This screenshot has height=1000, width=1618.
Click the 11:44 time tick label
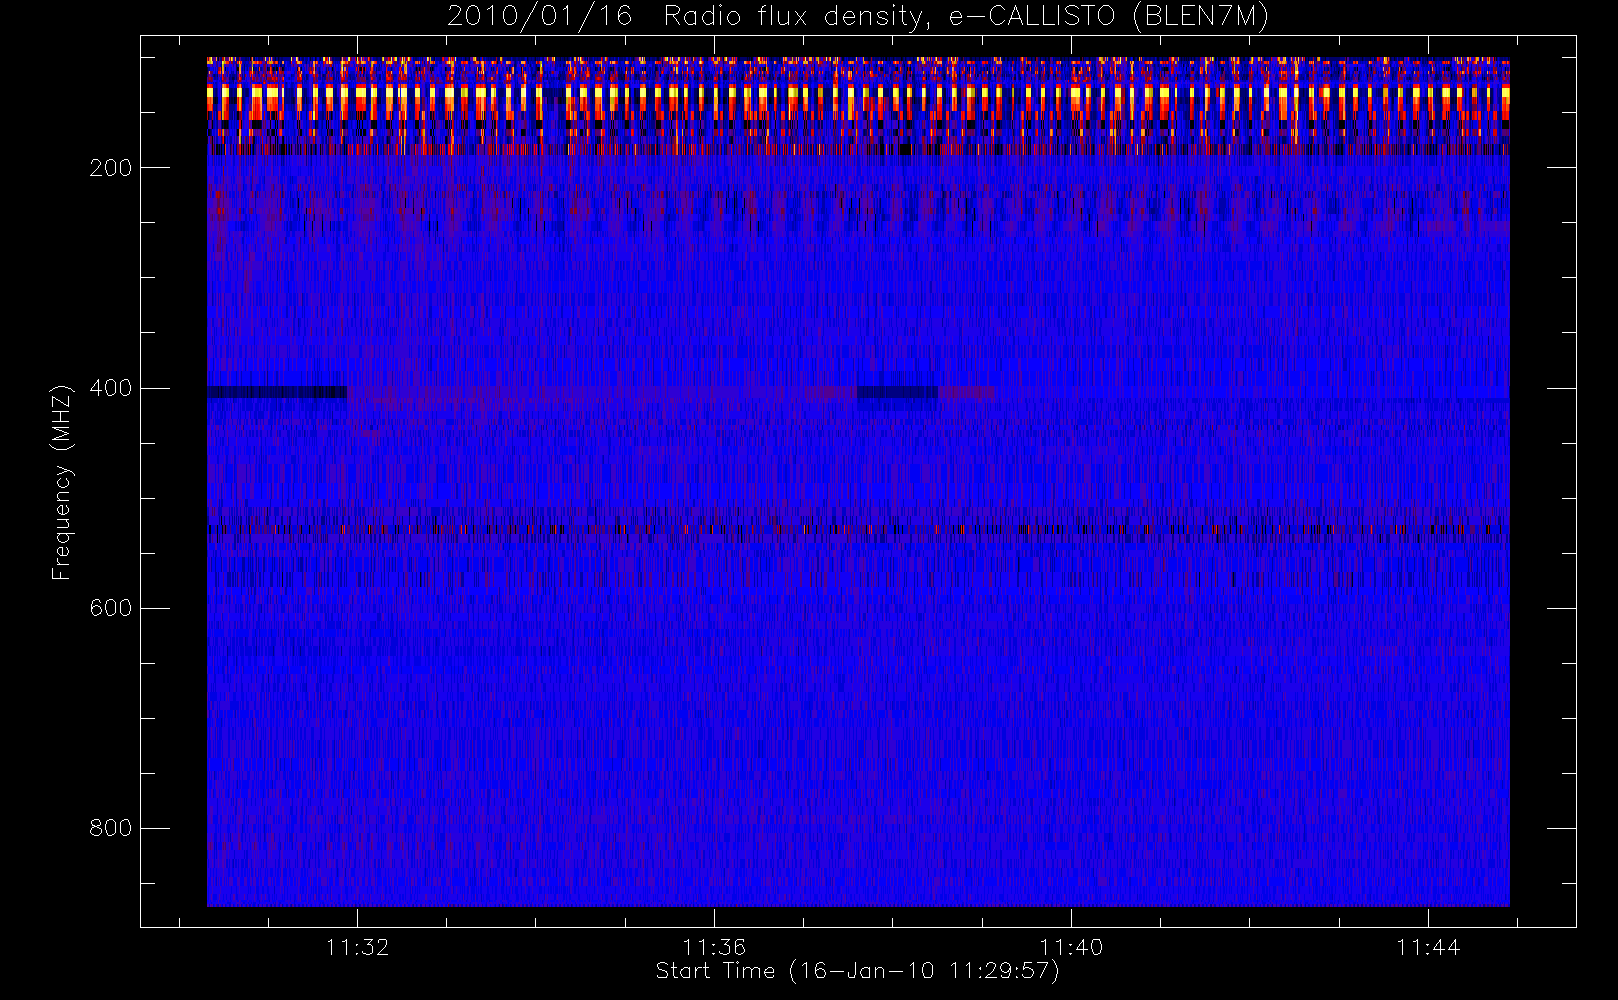tap(1428, 947)
